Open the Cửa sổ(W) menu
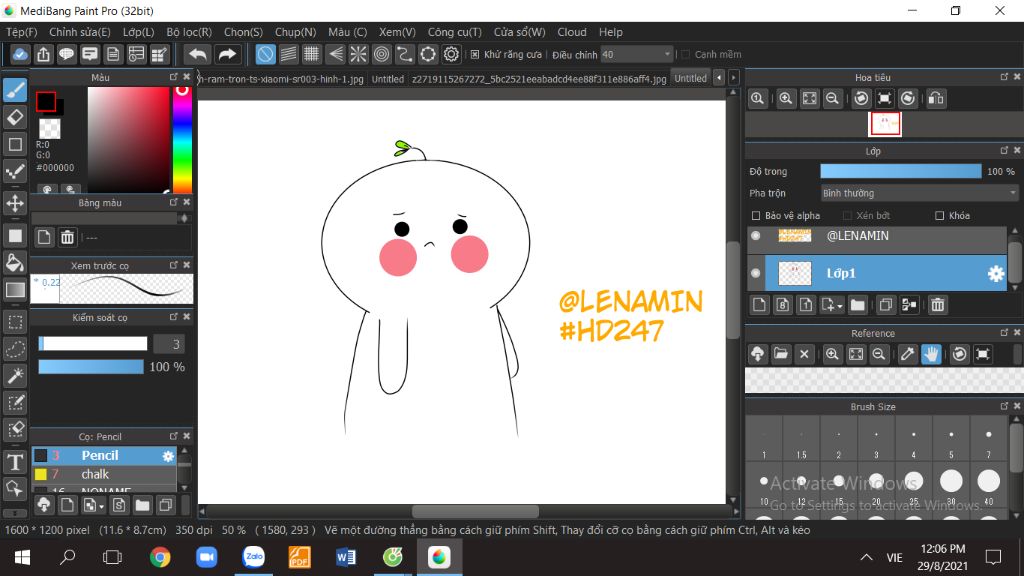 (x=519, y=32)
